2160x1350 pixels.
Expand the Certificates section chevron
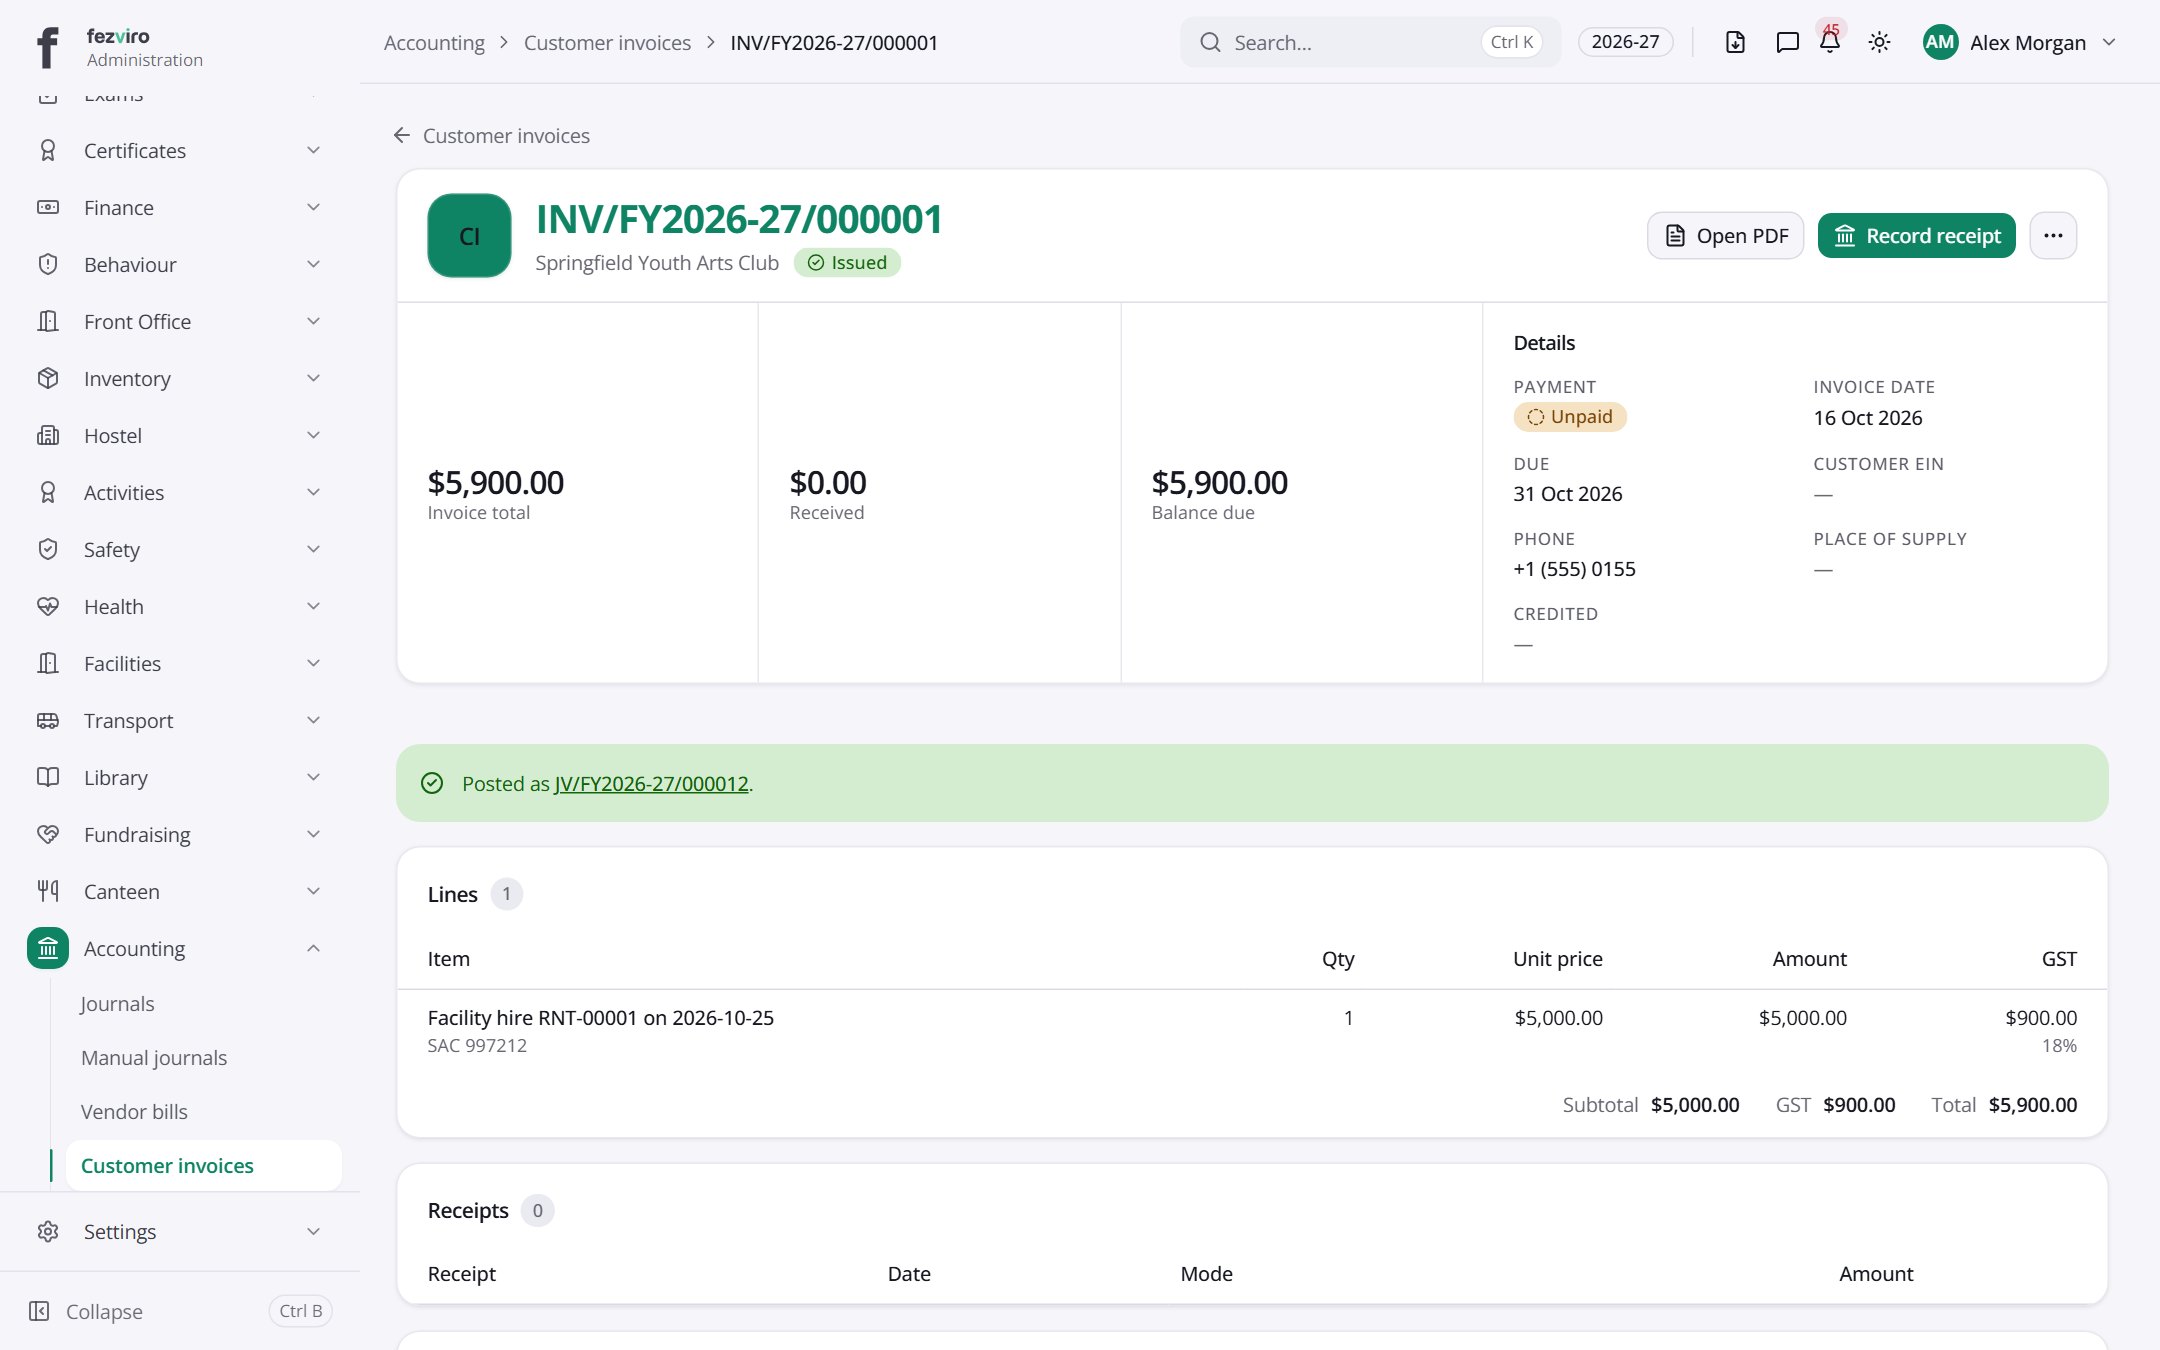pos(313,150)
